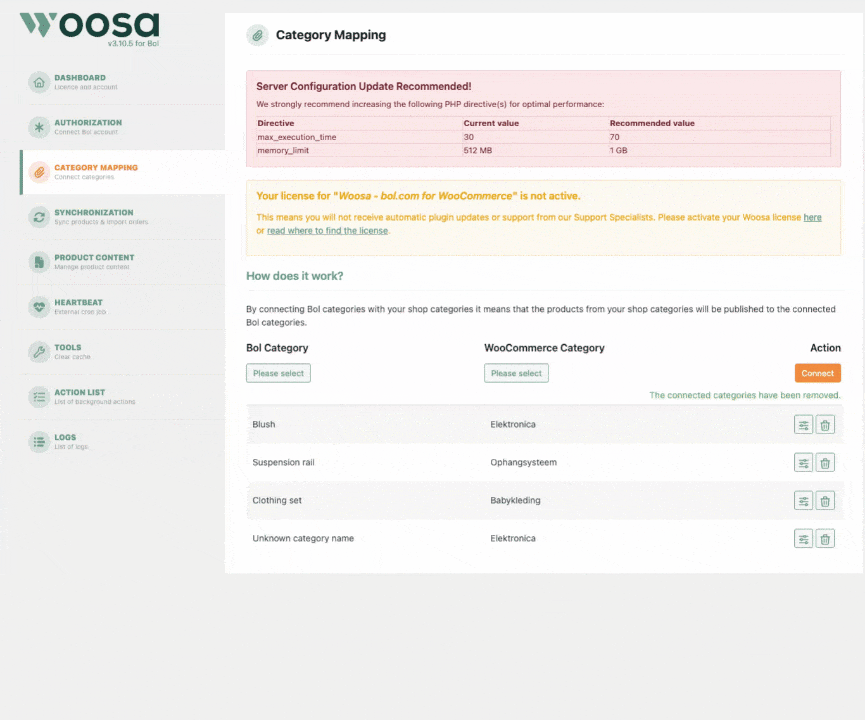
Task: Click the Unknown category name text
Action: 303,538
